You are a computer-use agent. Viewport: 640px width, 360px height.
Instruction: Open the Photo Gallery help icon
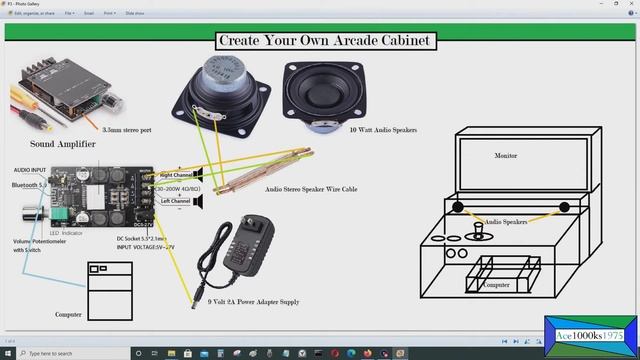631,13
